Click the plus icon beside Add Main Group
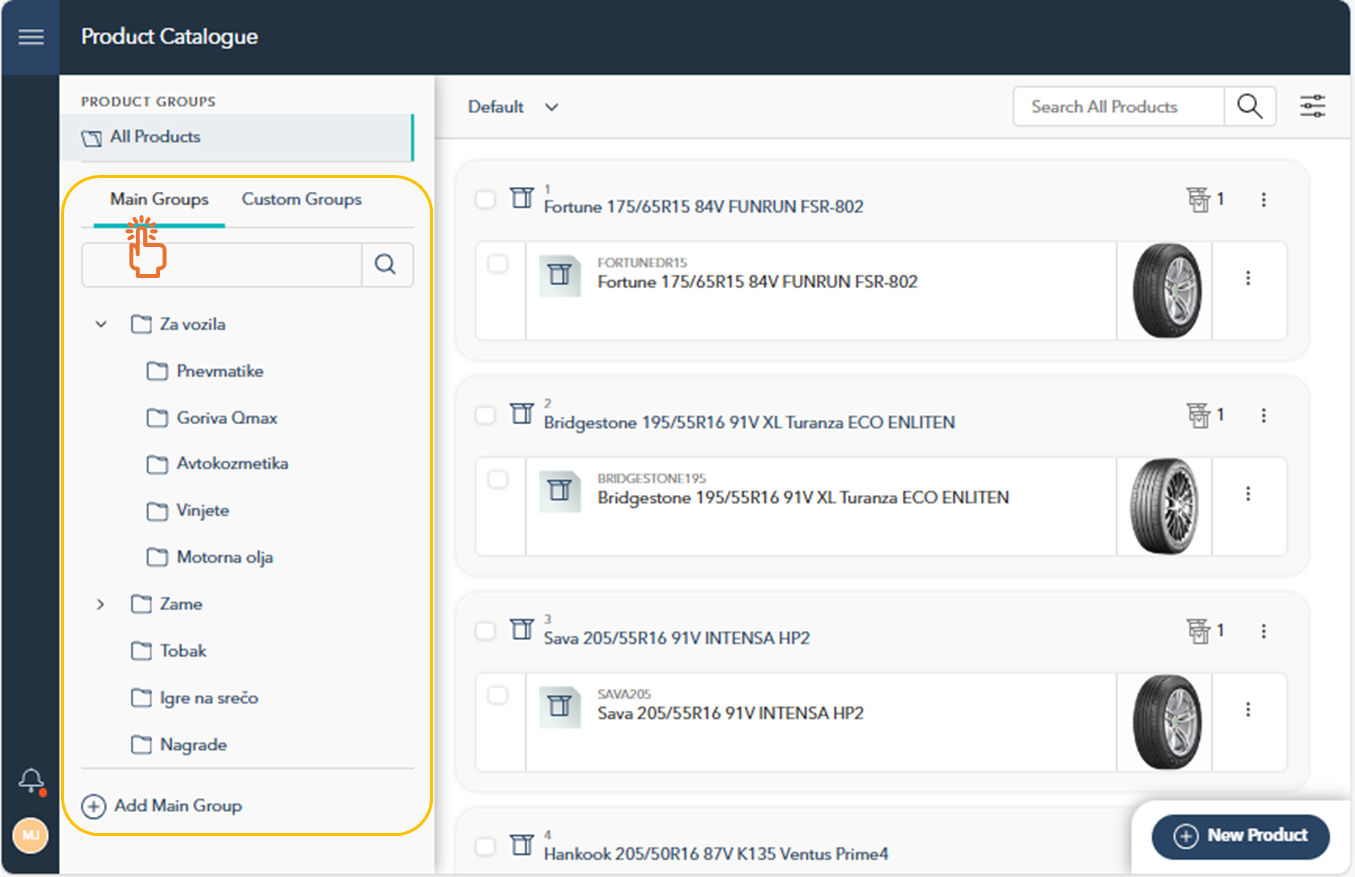The image size is (1355, 877). (x=94, y=806)
